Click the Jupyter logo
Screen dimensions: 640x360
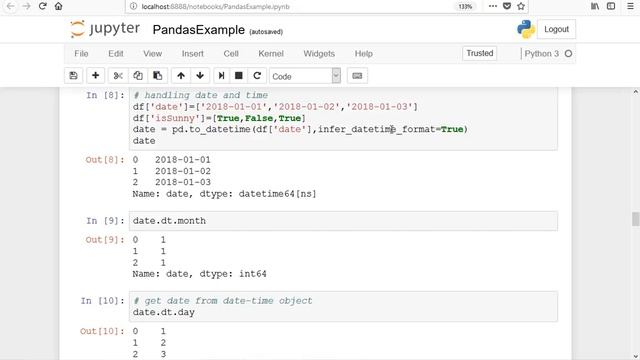[105, 29]
